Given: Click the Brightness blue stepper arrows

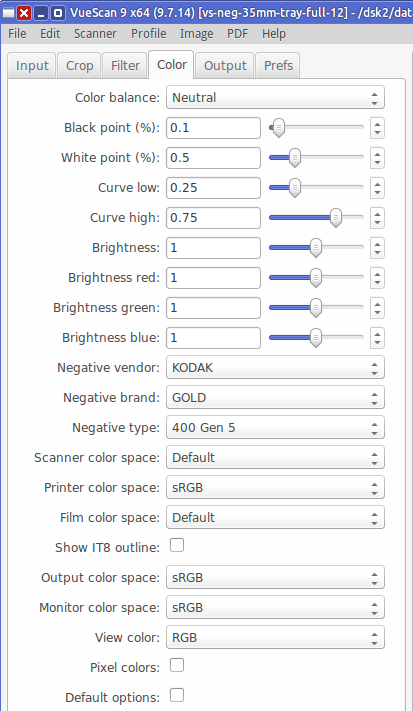Looking at the screenshot, I should click(377, 337).
